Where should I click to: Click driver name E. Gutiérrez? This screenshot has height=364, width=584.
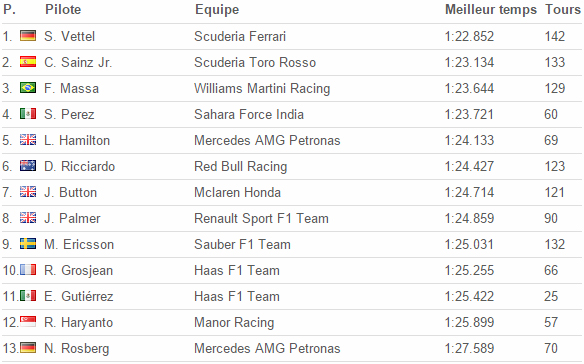pyautogui.click(x=79, y=296)
